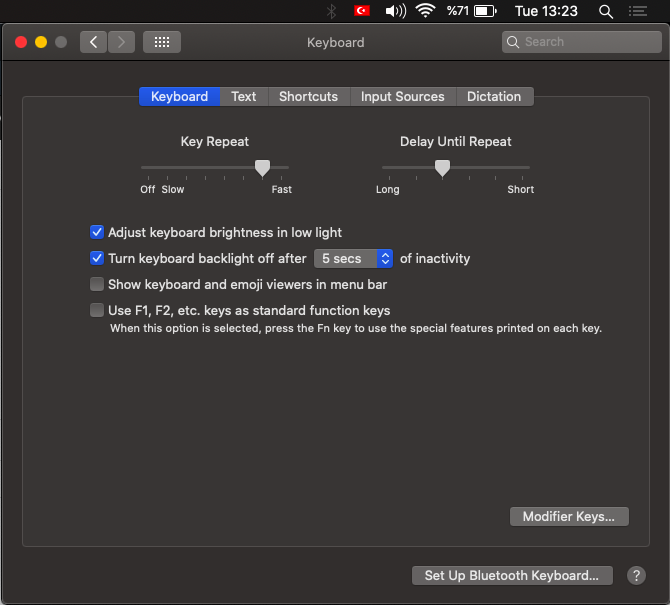Click the Key Repeat slider thumb
The image size is (670, 605).
point(262,168)
